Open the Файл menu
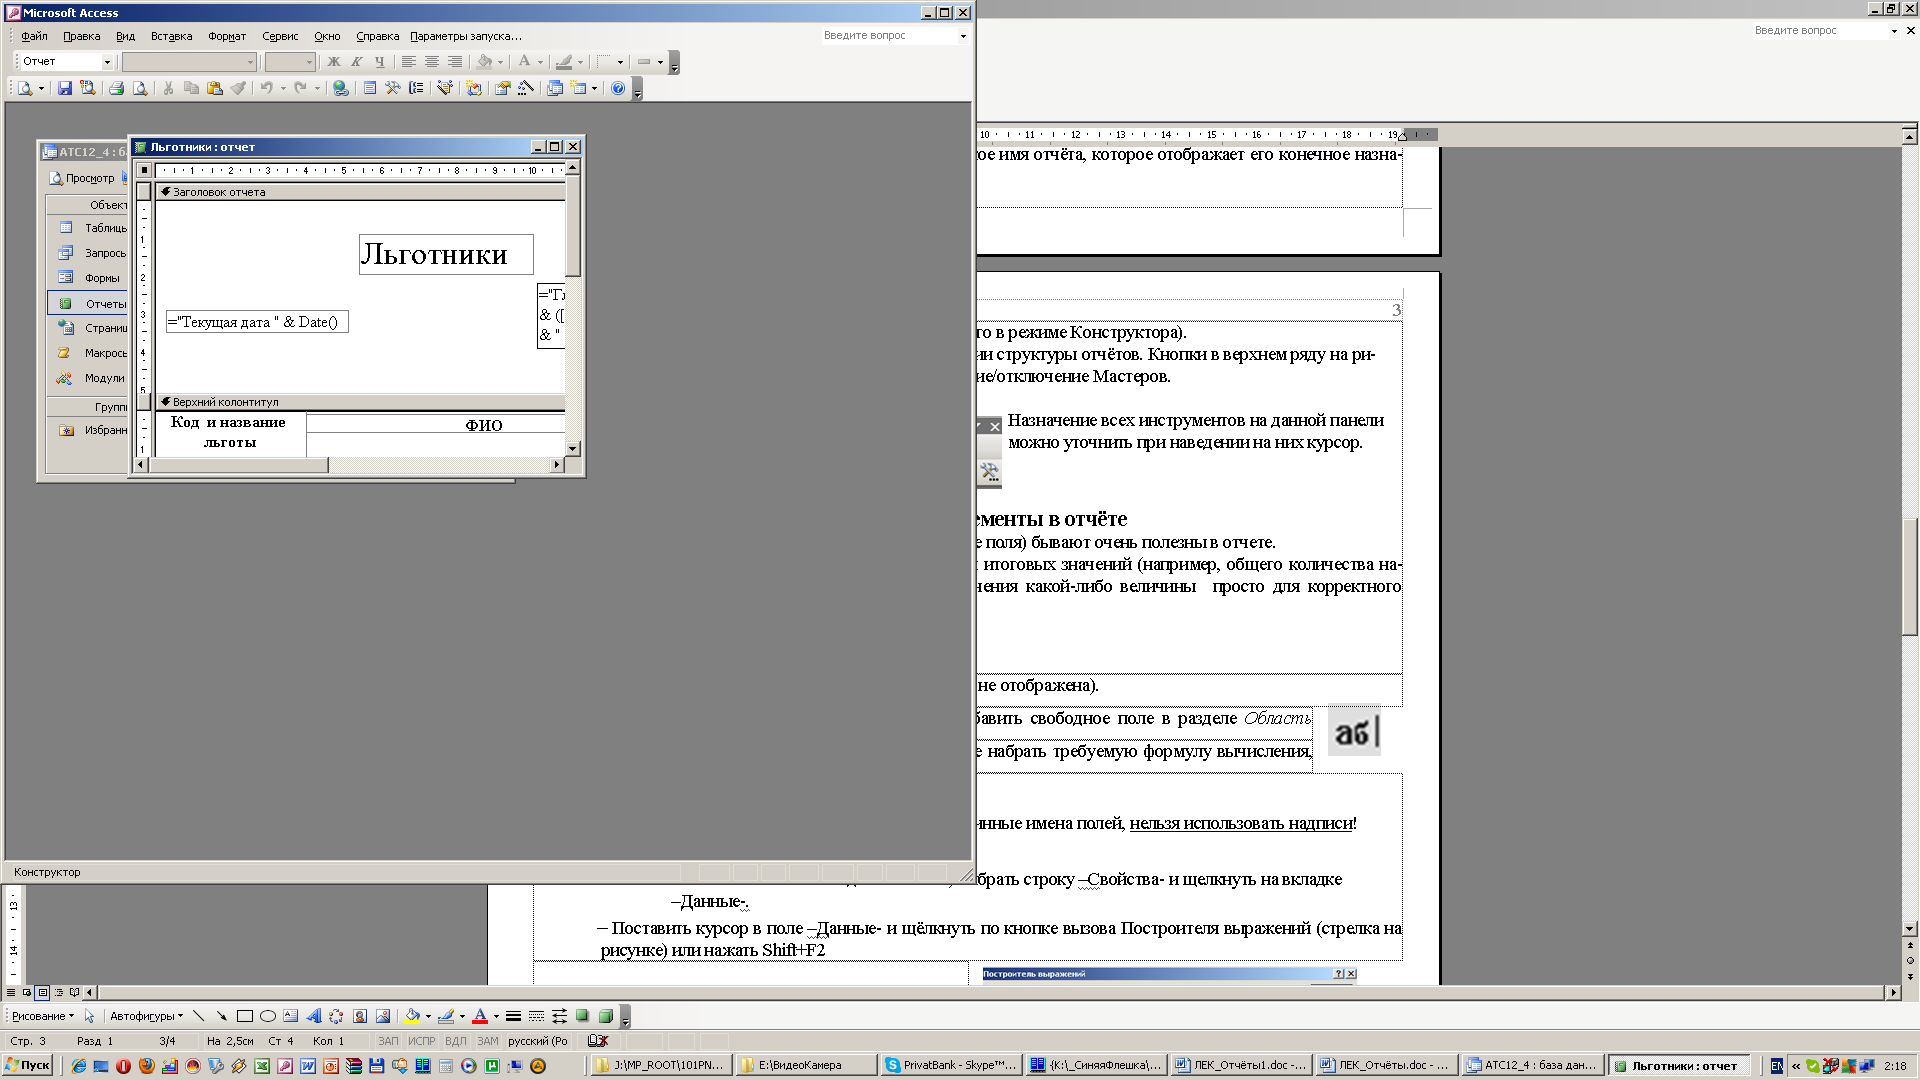This screenshot has height=1080, width=1920. (x=34, y=36)
